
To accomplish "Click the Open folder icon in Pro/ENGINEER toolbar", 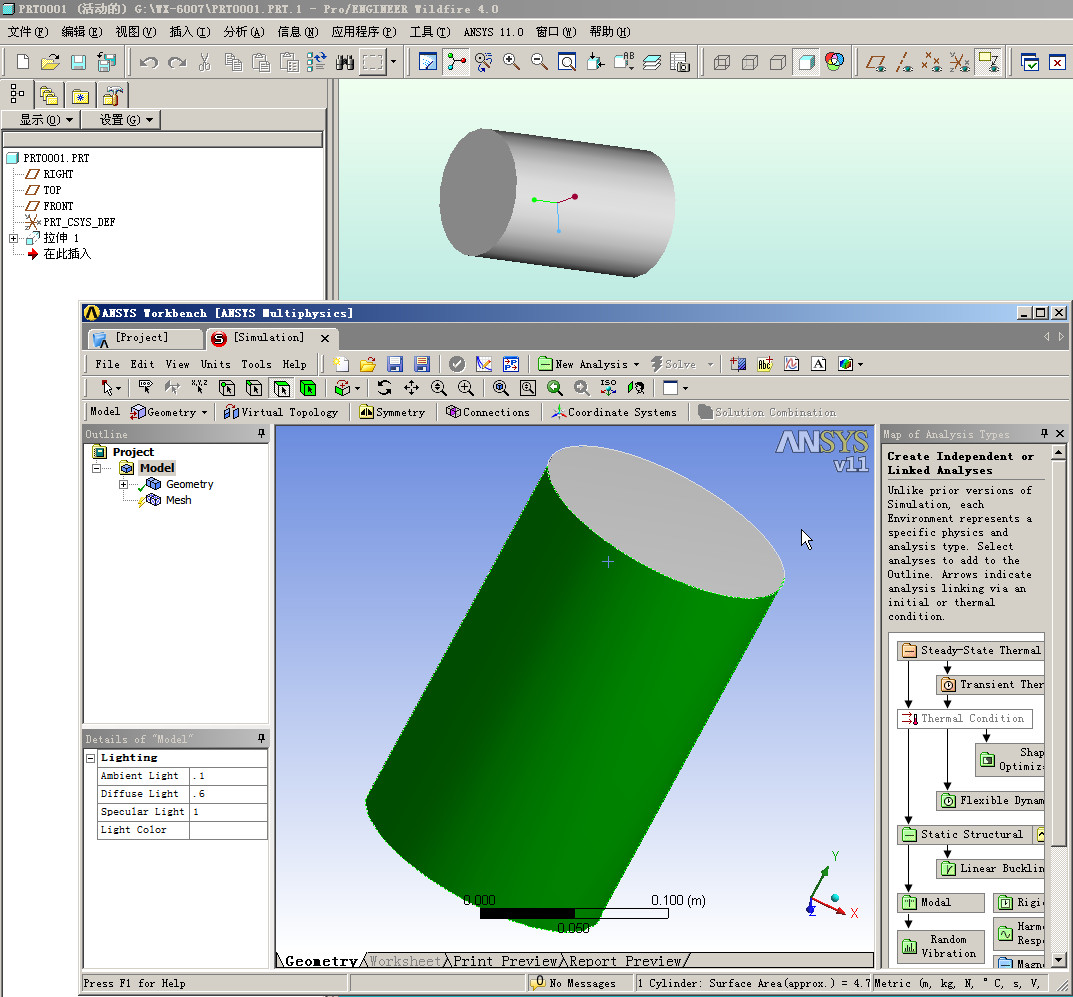I will point(50,62).
